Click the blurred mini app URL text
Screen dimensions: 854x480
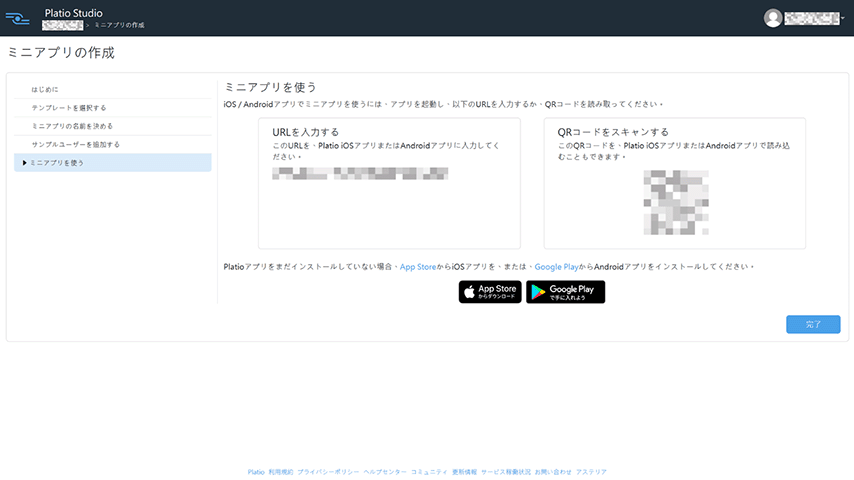coord(360,174)
